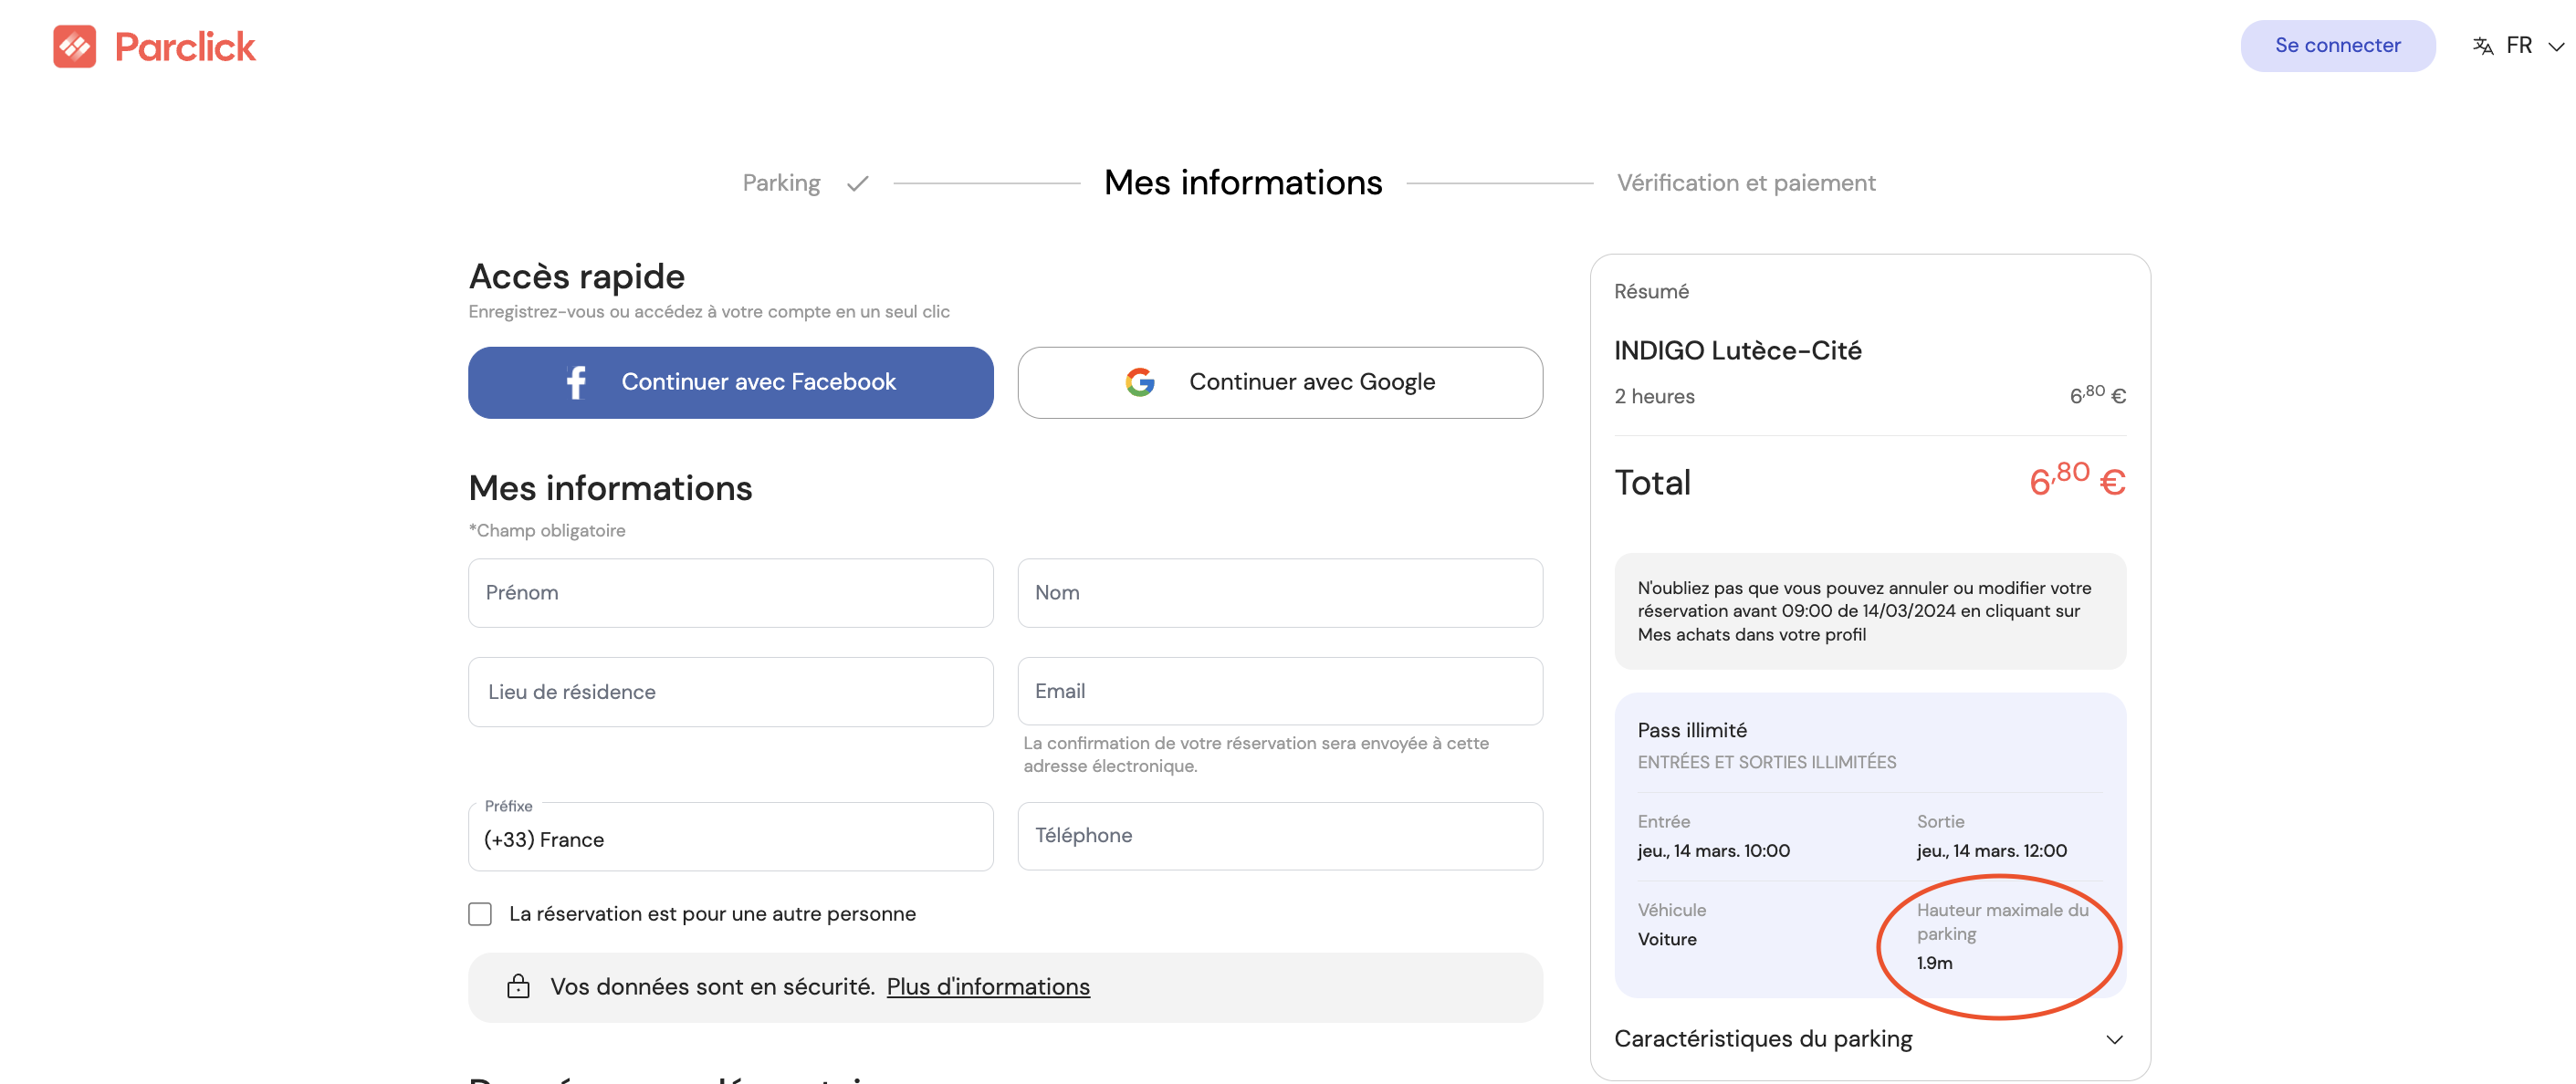
Task: Open the Préfixe country code dropdown
Action: (730, 838)
